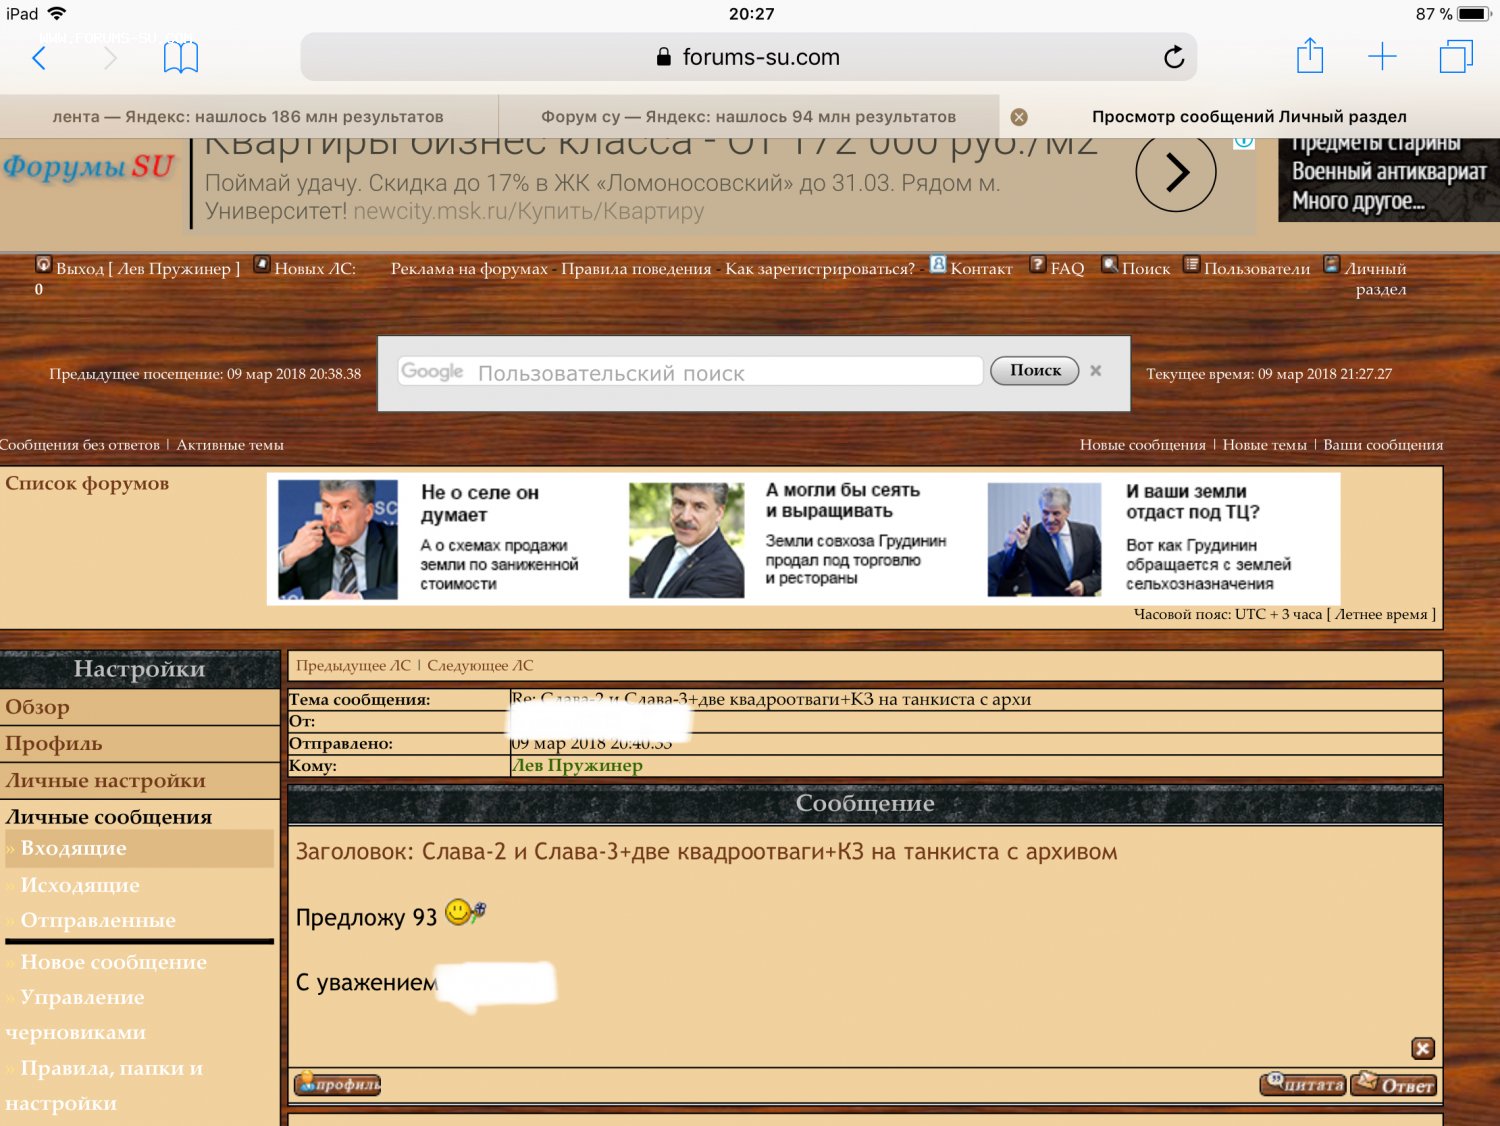Close the Форум су Яндекс tab
1500x1126 pixels.
click(1019, 117)
